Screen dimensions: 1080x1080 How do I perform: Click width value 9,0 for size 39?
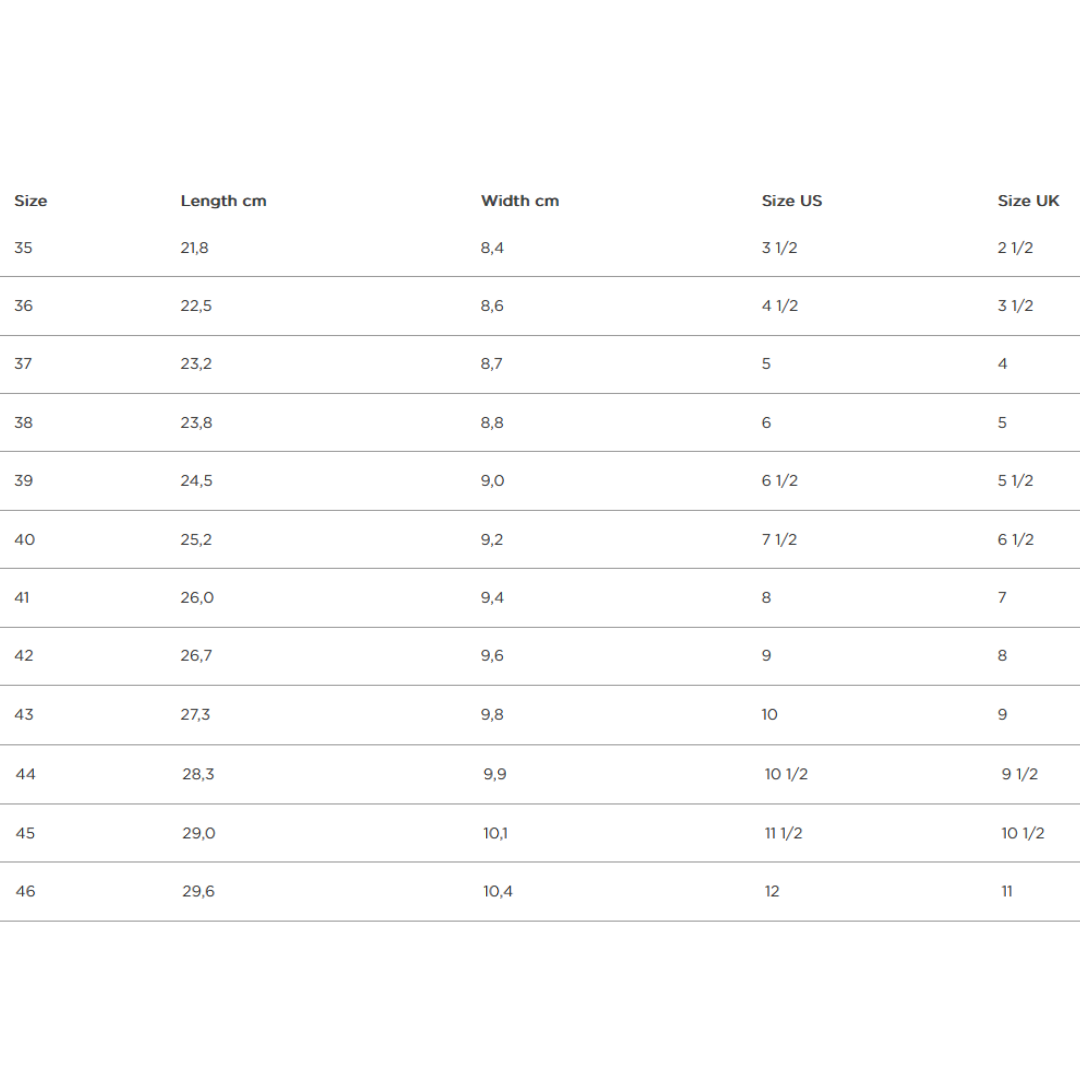tap(492, 481)
